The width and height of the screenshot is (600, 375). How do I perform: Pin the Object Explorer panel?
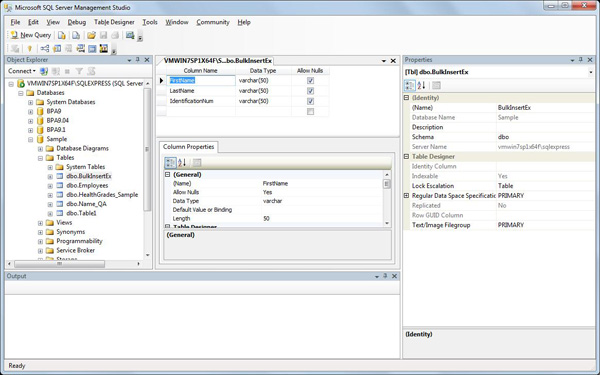point(138,60)
